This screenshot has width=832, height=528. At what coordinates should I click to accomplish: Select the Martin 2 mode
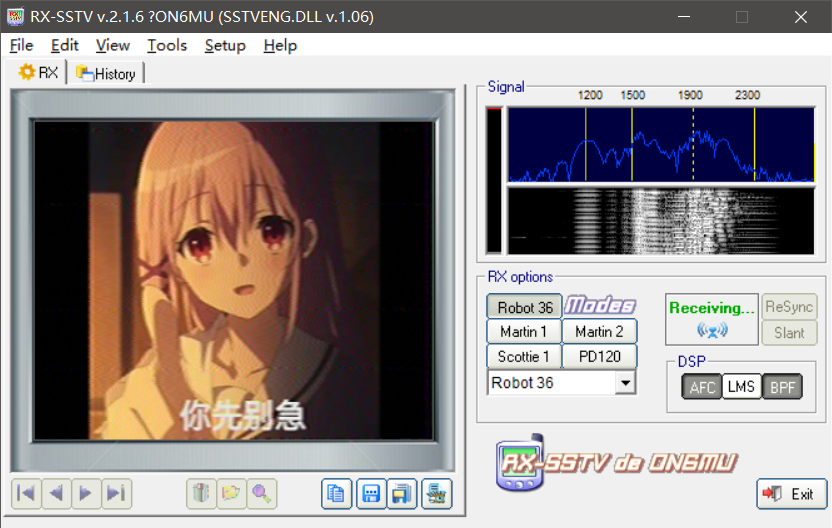[x=599, y=332]
